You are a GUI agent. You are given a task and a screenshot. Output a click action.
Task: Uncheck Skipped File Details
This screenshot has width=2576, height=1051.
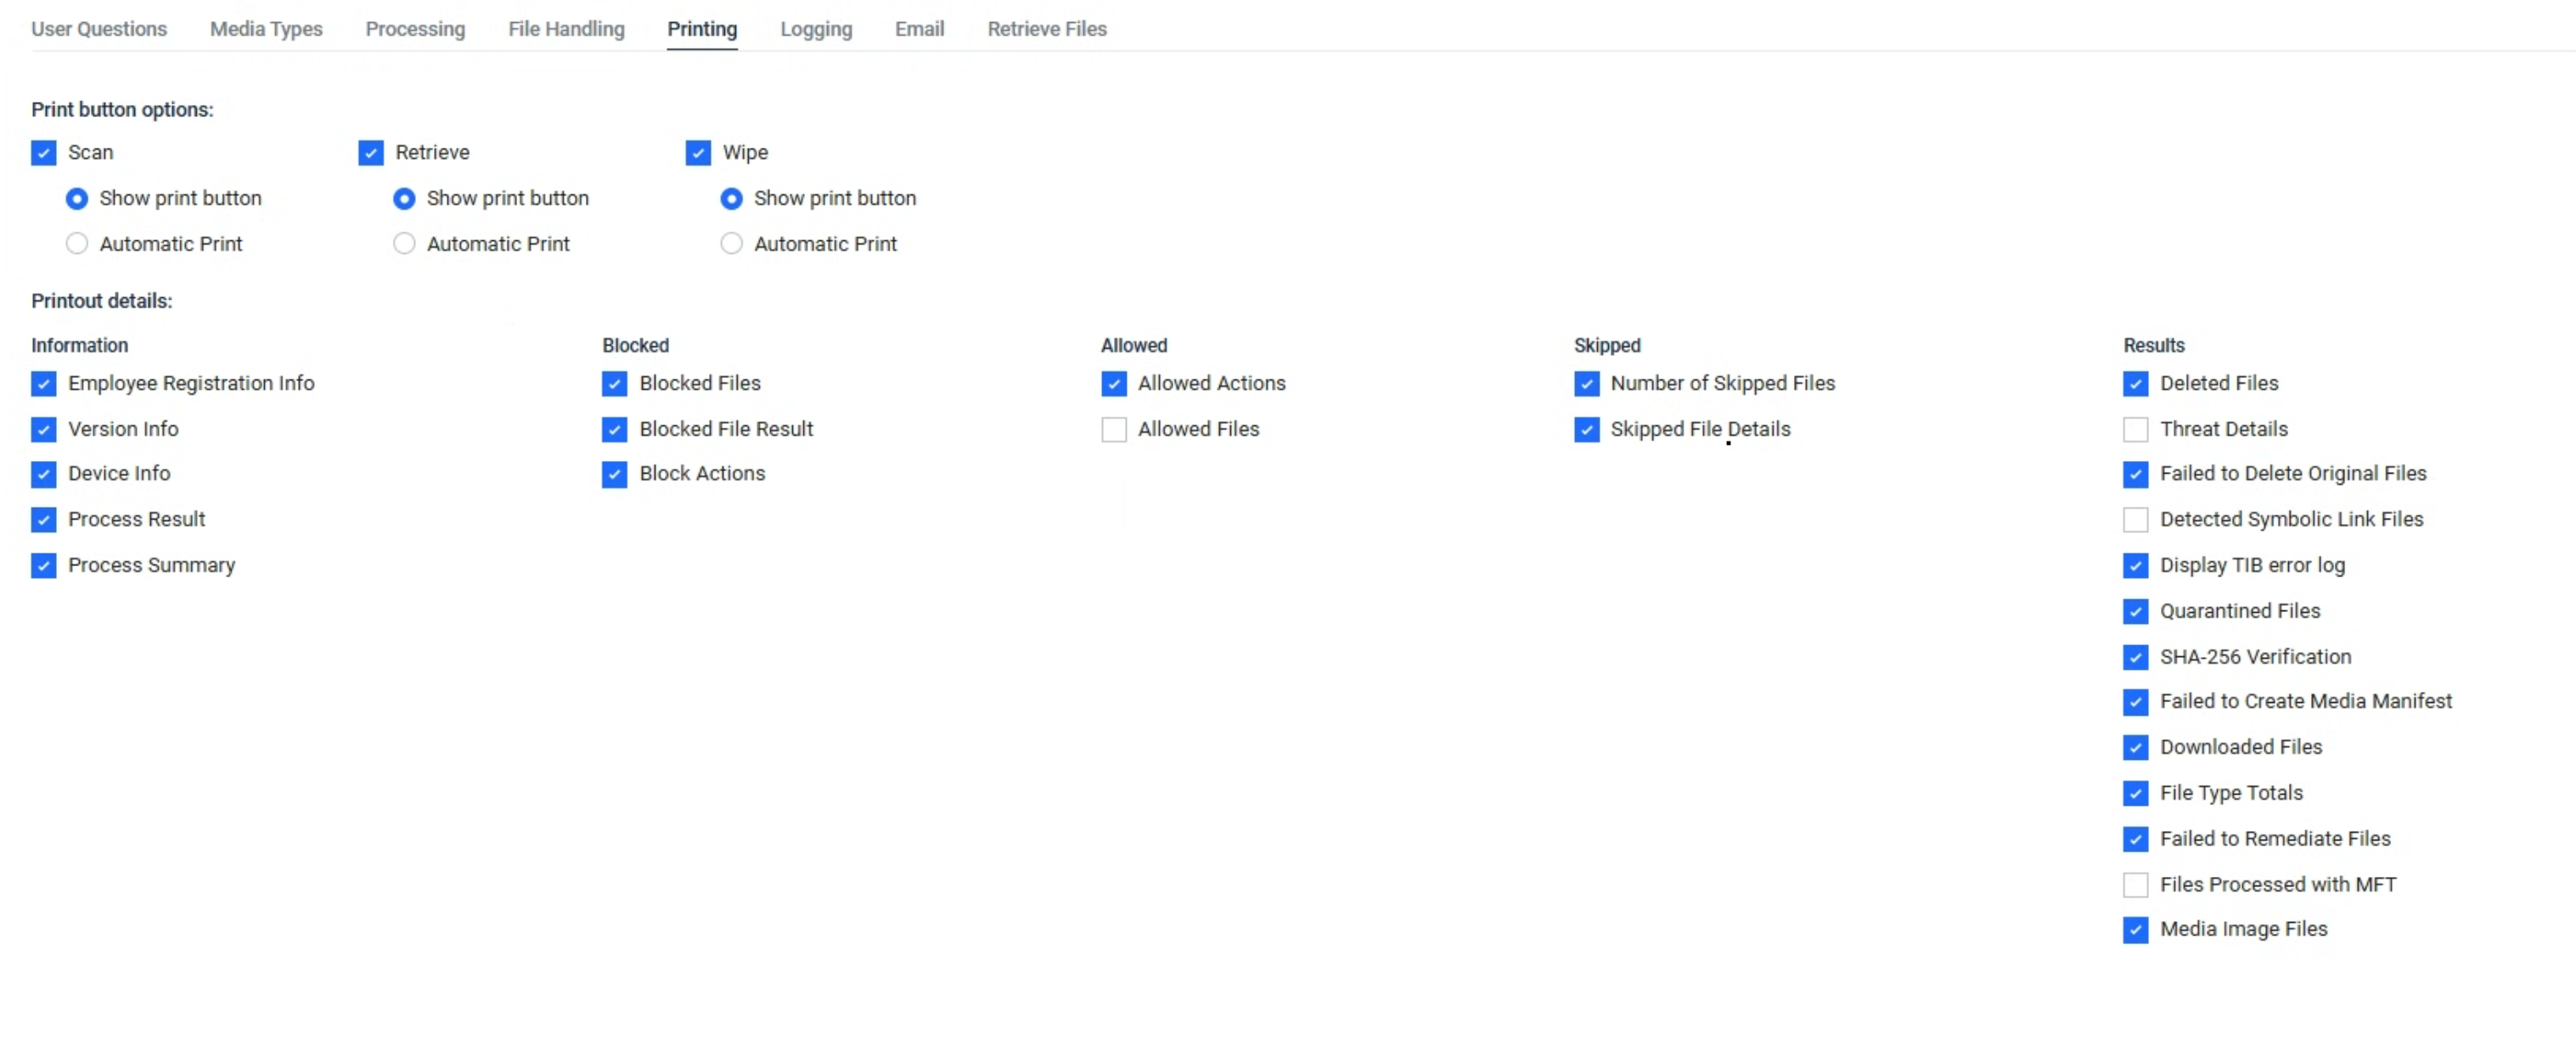tap(1586, 429)
